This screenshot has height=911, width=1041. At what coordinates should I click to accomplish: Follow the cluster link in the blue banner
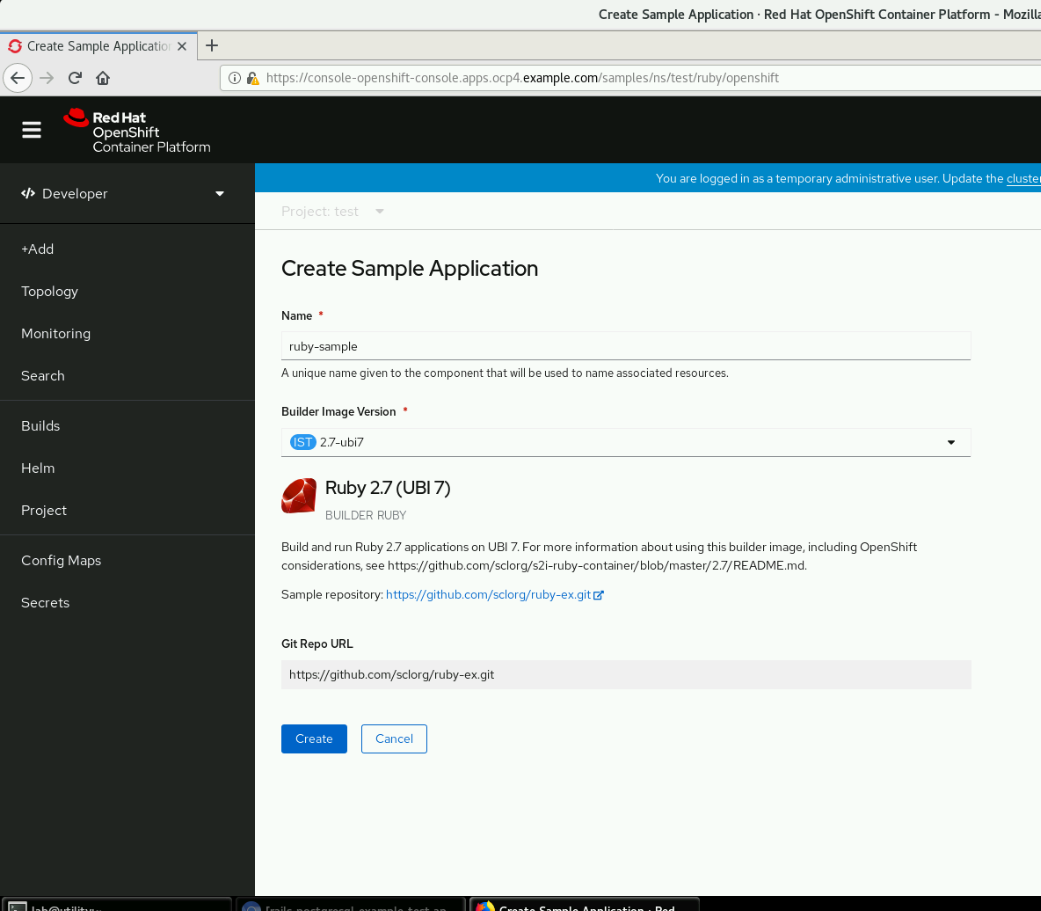1023,179
